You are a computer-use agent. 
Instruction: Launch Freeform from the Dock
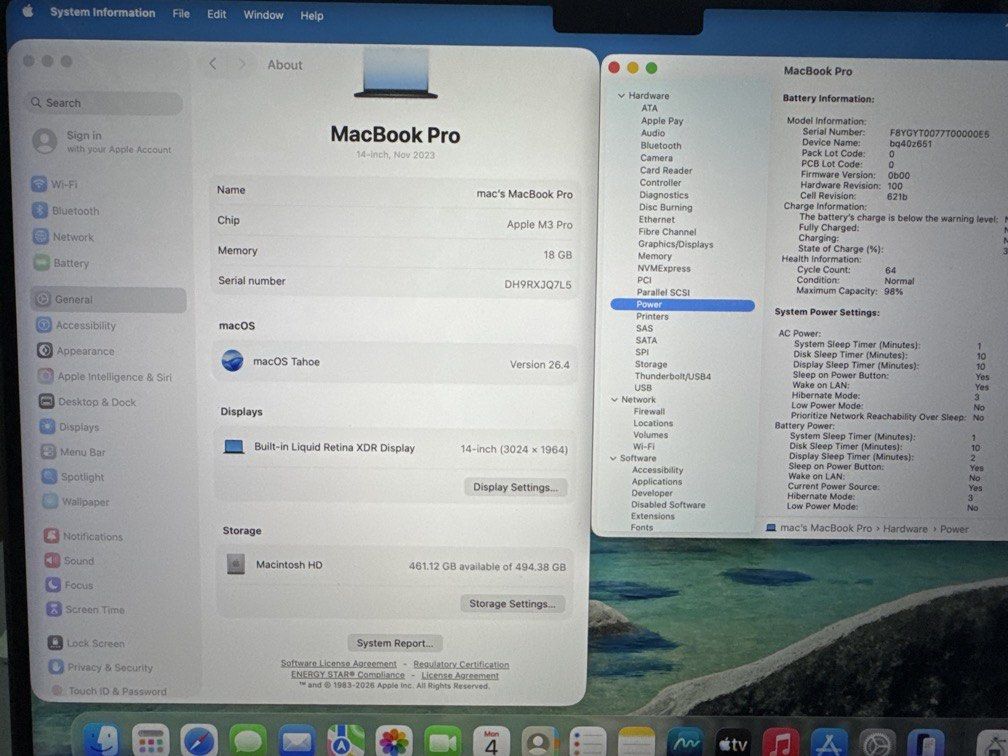(x=685, y=744)
